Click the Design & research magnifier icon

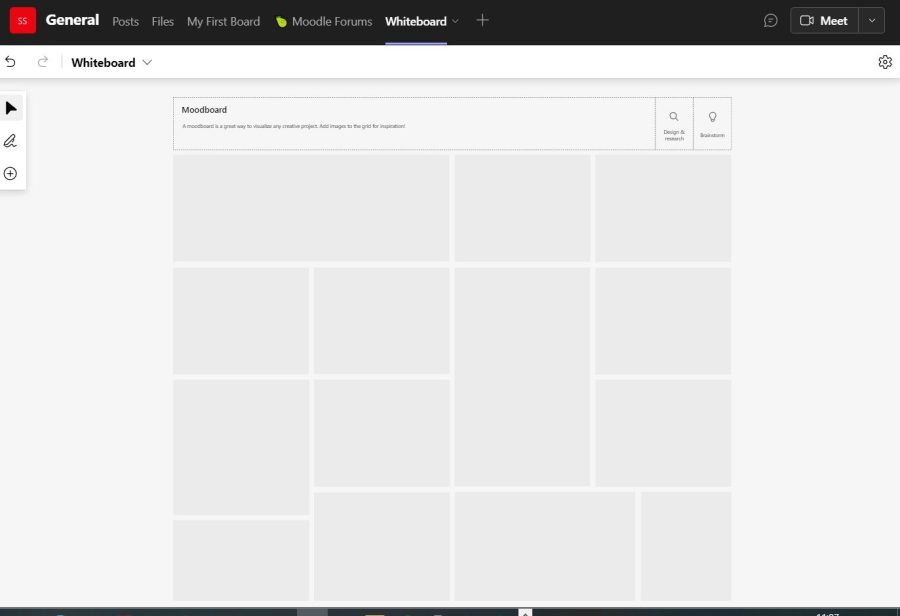click(x=674, y=115)
